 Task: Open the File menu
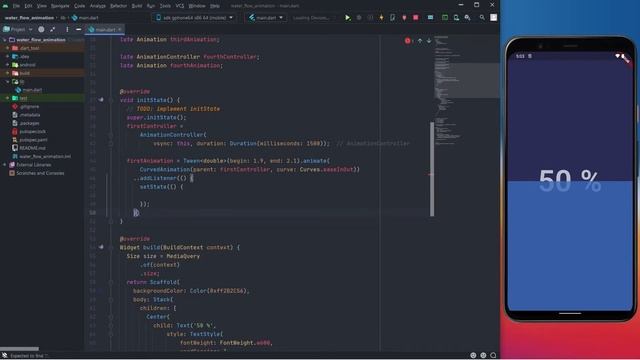(x=16, y=6)
